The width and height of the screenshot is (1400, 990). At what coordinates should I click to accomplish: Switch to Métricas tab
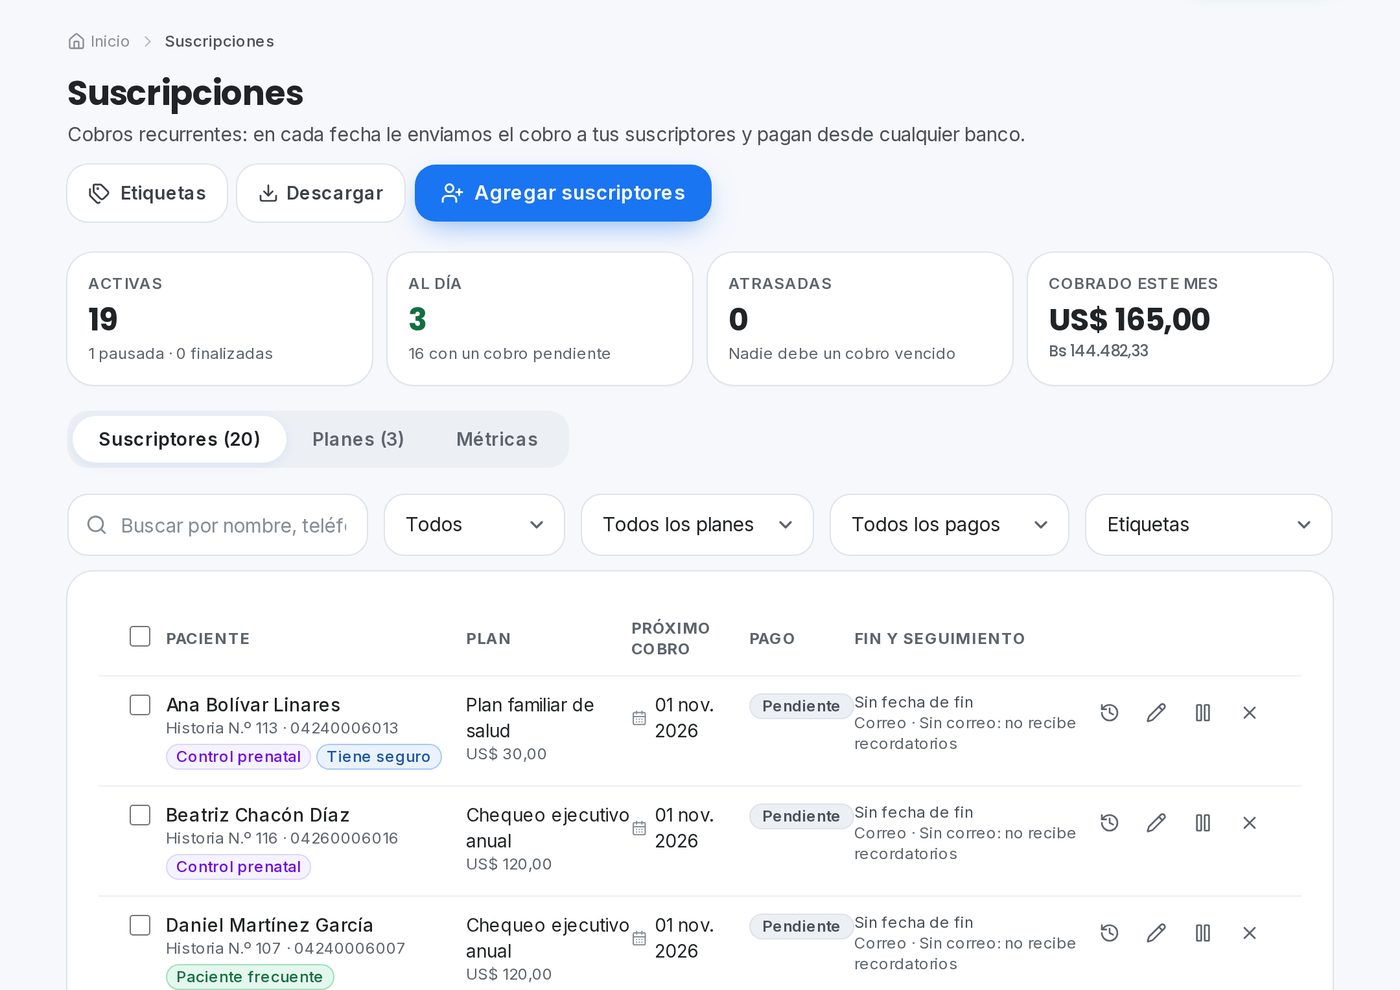coord(497,439)
